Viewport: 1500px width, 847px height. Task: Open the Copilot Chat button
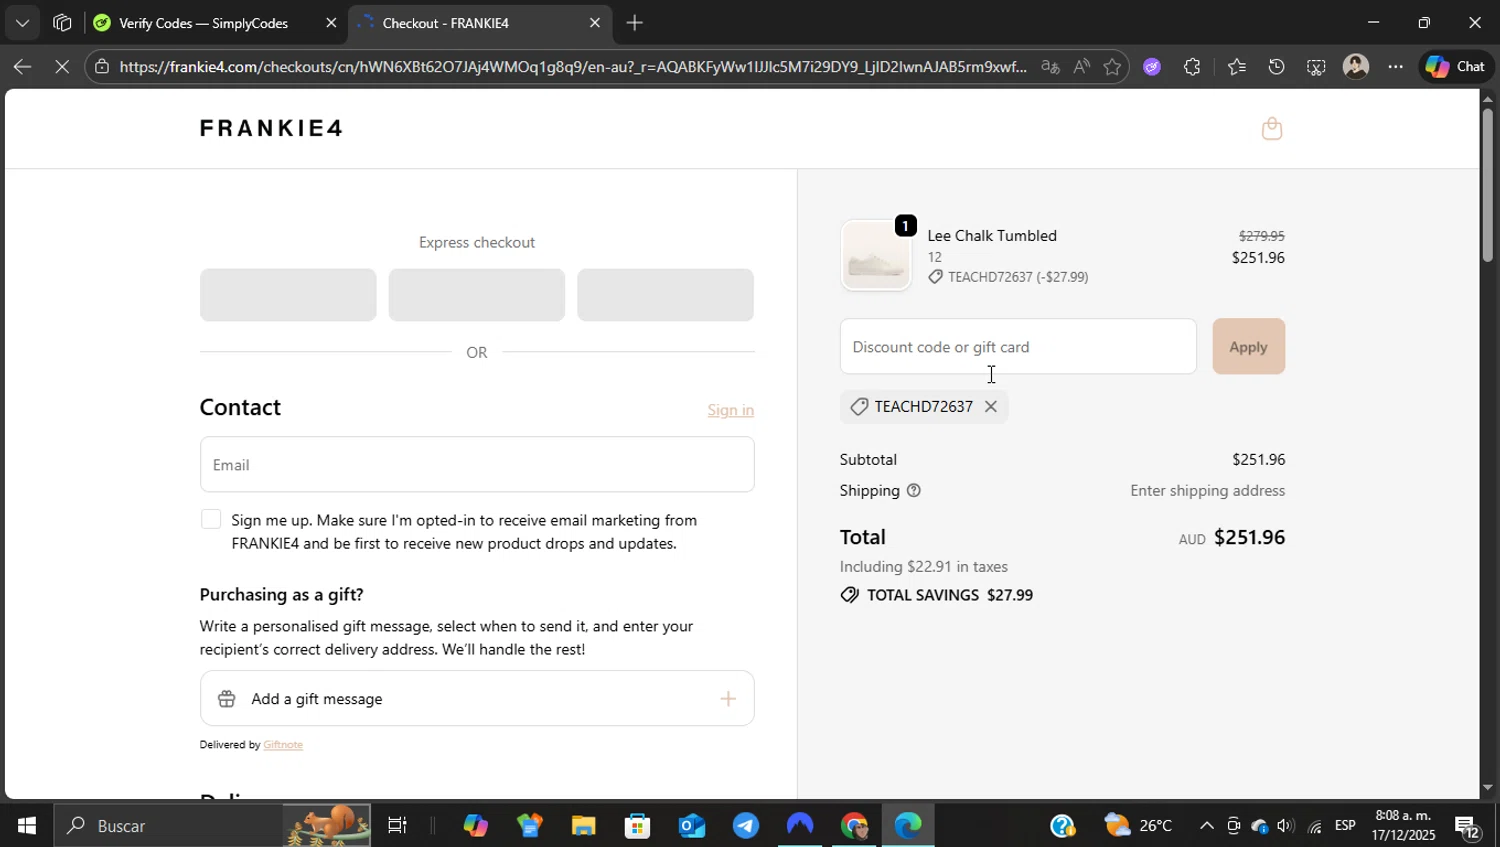click(x=1455, y=67)
